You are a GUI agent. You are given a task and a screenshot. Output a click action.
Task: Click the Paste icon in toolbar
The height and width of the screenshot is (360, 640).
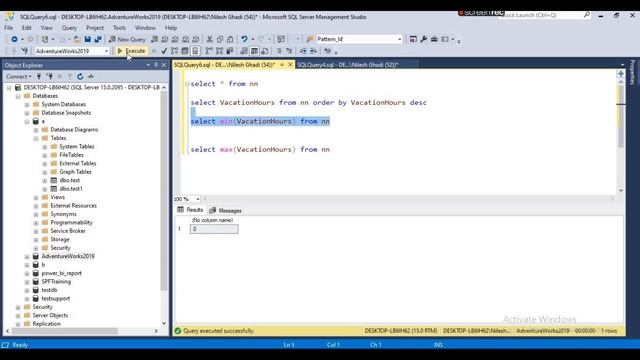[230, 39]
